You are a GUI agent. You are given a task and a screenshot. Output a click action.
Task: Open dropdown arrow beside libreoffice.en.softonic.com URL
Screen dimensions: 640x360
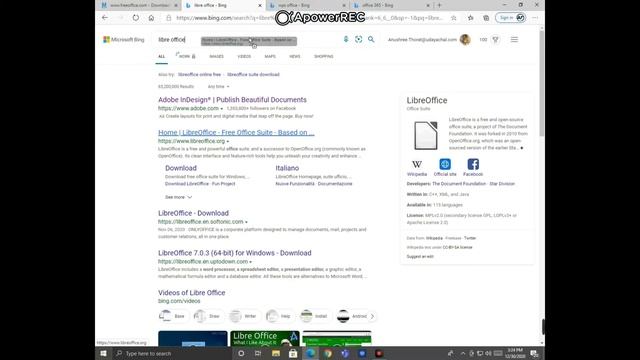click(x=246, y=222)
